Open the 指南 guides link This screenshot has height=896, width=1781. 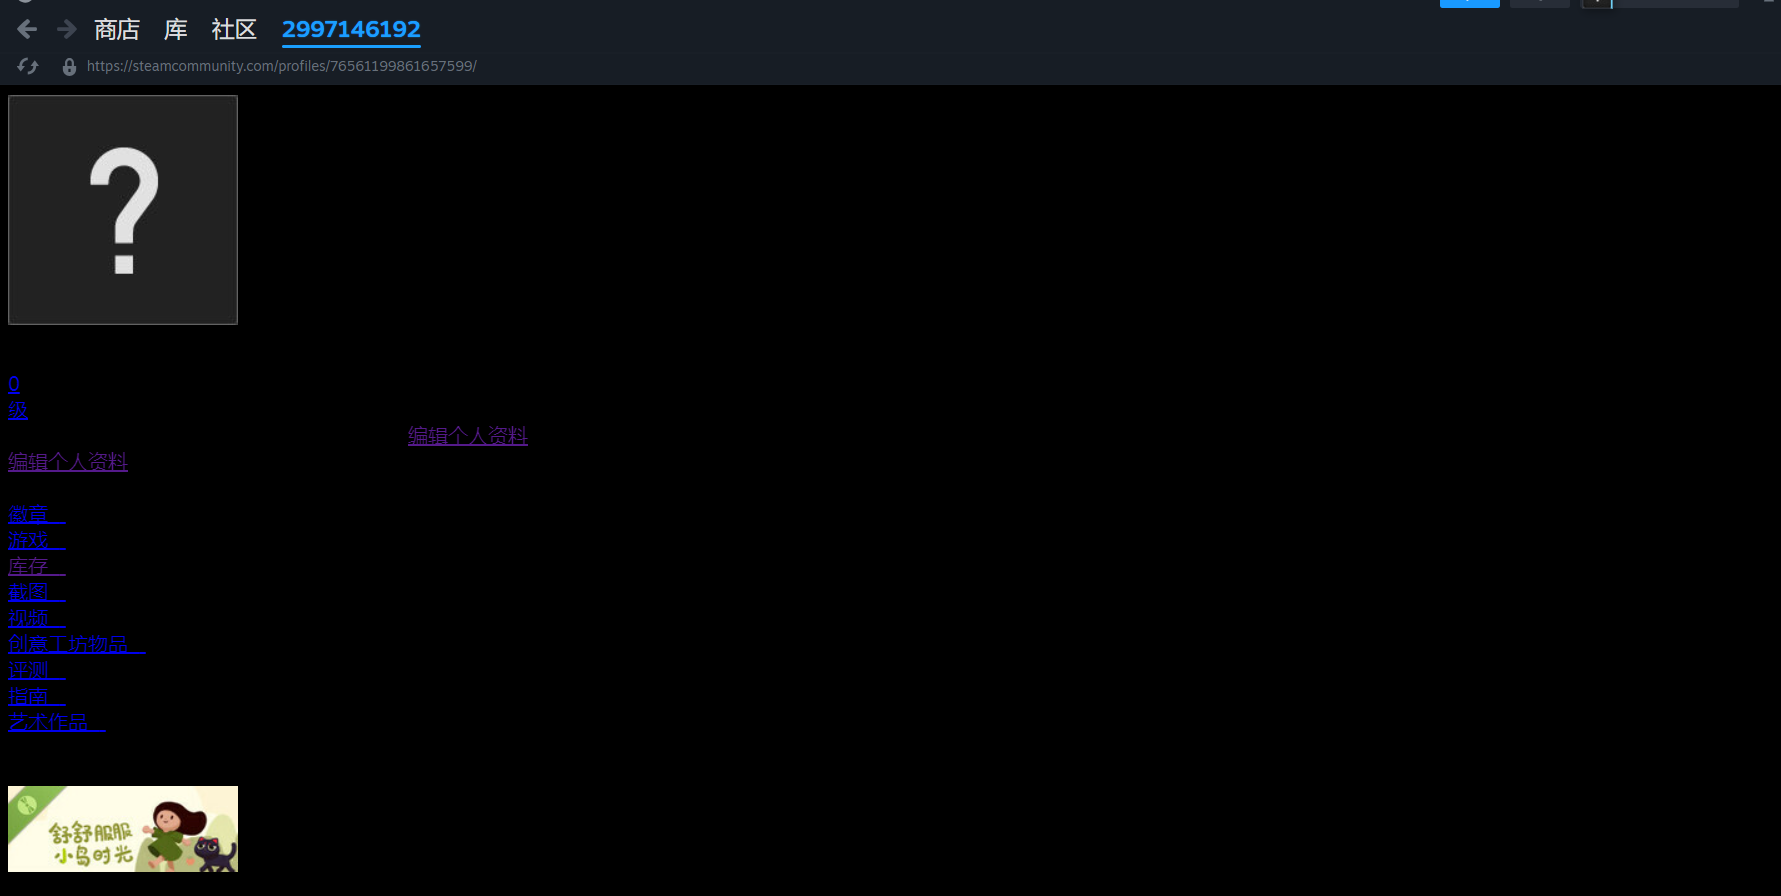tap(37, 696)
